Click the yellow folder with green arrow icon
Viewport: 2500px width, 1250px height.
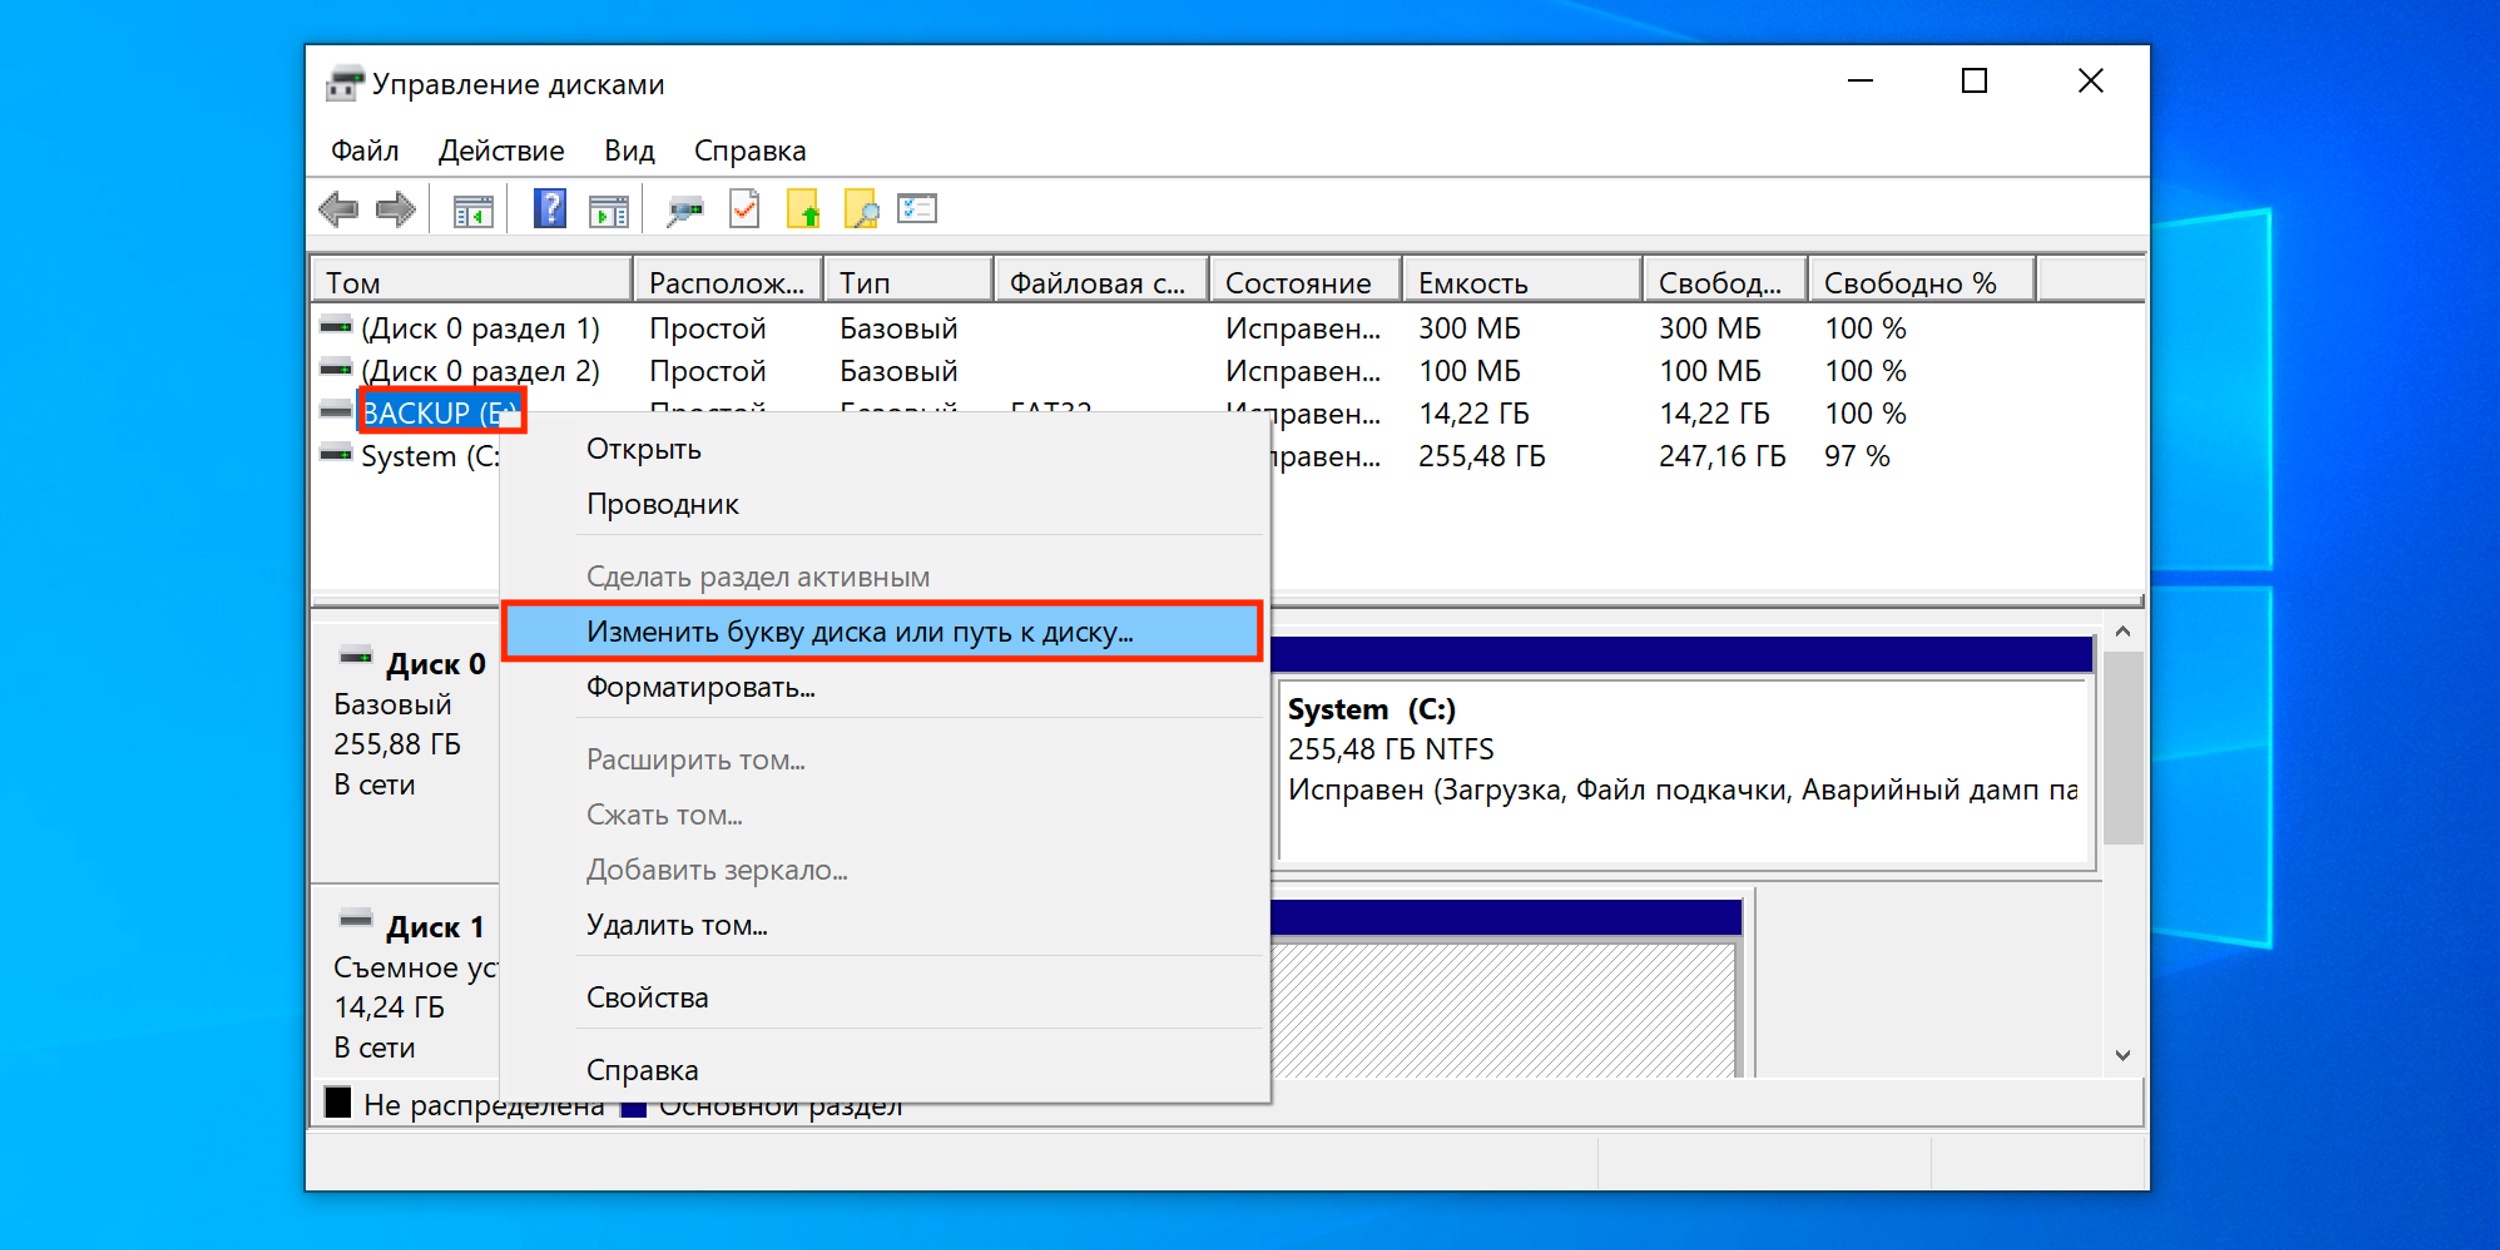coord(803,210)
